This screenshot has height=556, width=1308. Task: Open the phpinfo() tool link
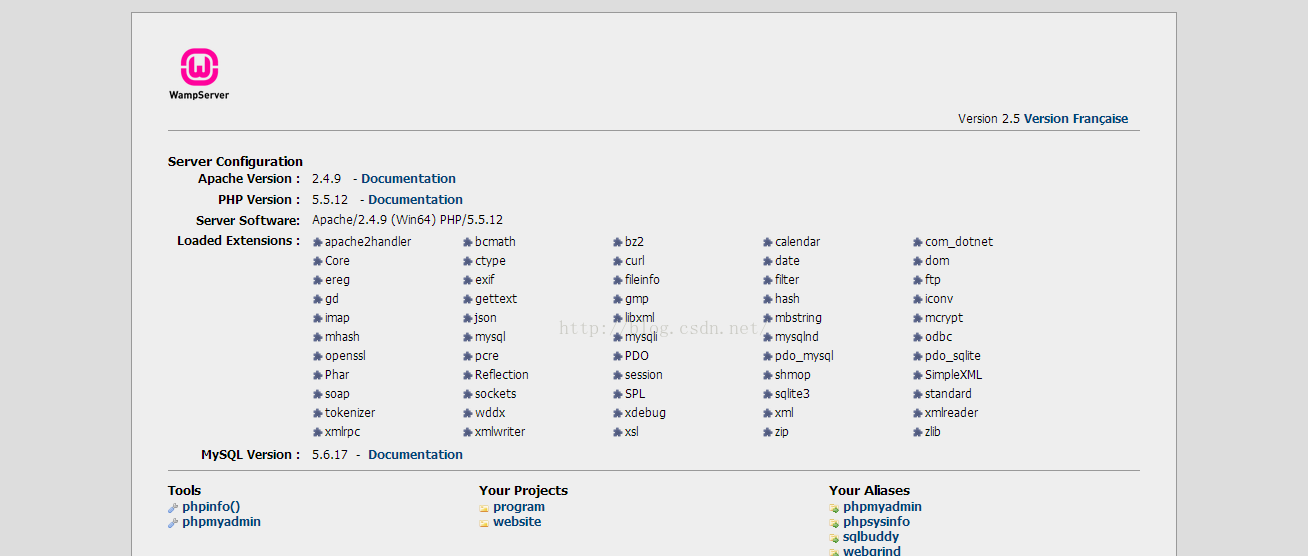[x=211, y=507]
